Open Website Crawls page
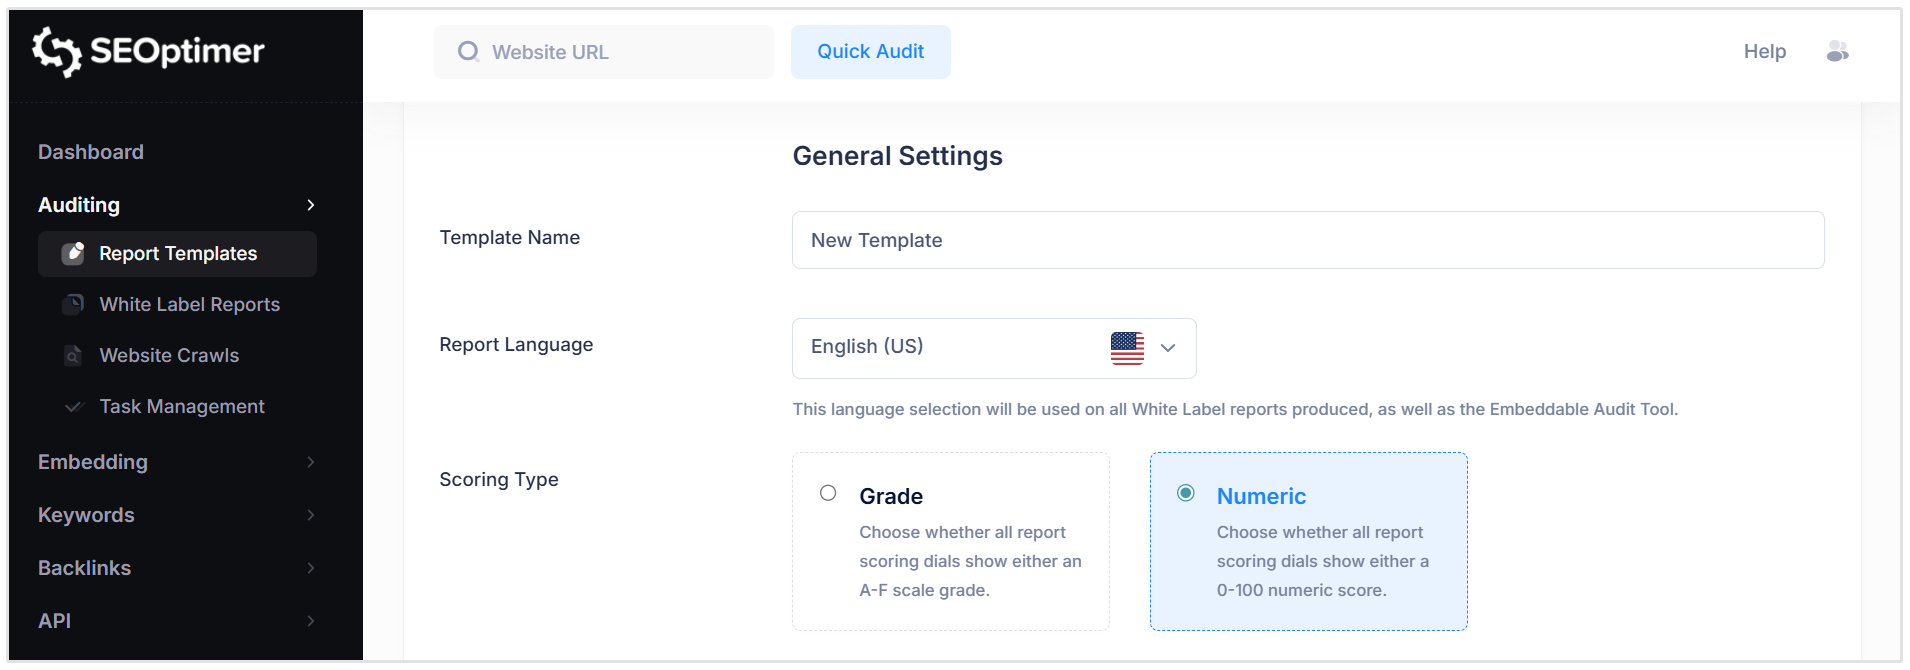 click(169, 355)
